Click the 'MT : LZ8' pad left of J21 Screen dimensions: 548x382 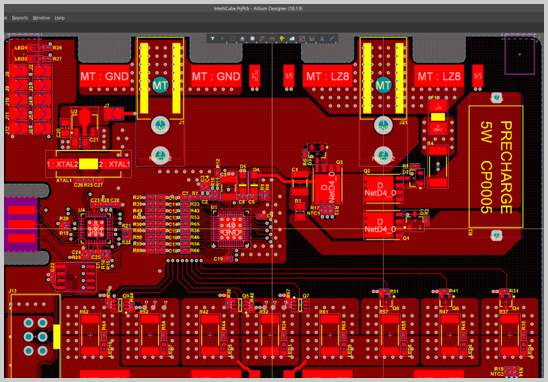[x=327, y=76]
